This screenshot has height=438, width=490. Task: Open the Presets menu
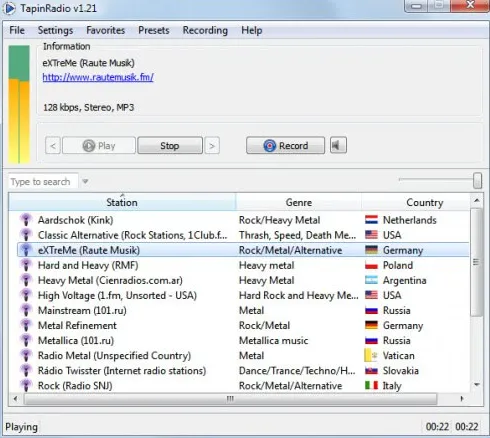[154, 30]
